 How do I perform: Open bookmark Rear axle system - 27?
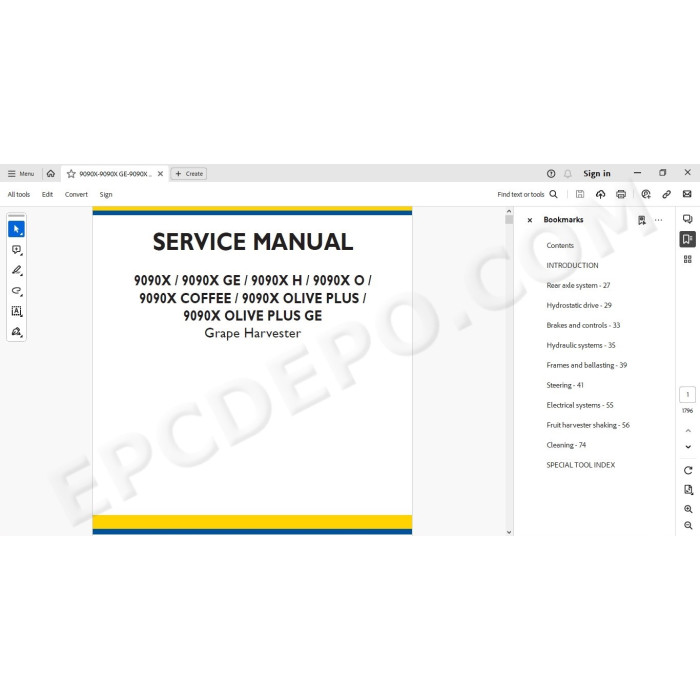tap(578, 285)
